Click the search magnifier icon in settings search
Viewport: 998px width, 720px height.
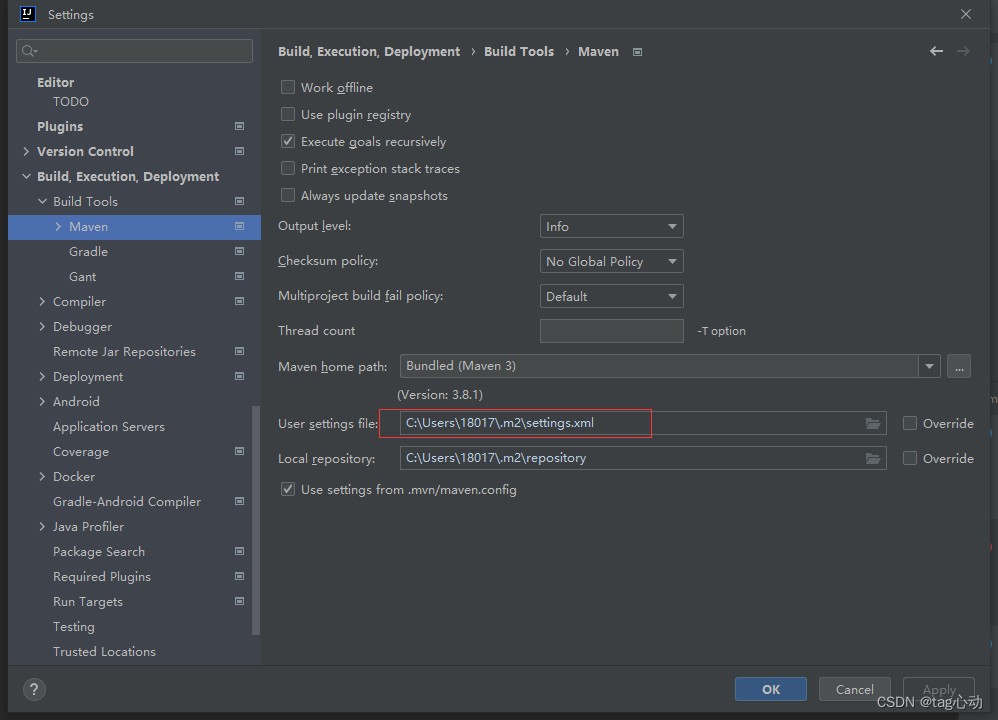click(x=29, y=51)
